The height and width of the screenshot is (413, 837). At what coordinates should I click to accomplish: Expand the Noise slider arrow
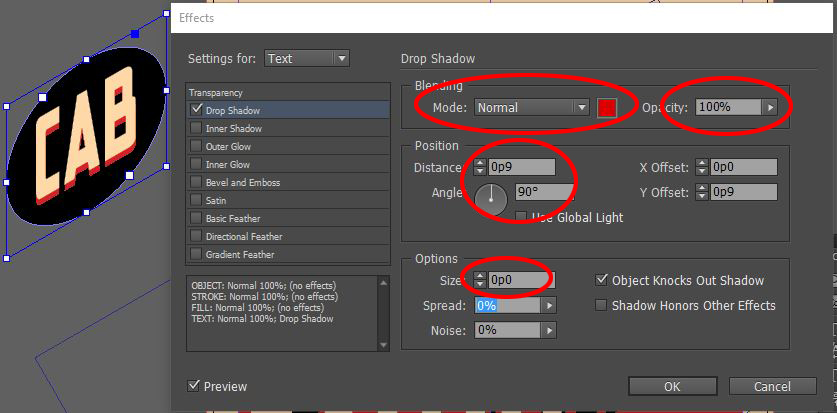click(x=548, y=330)
